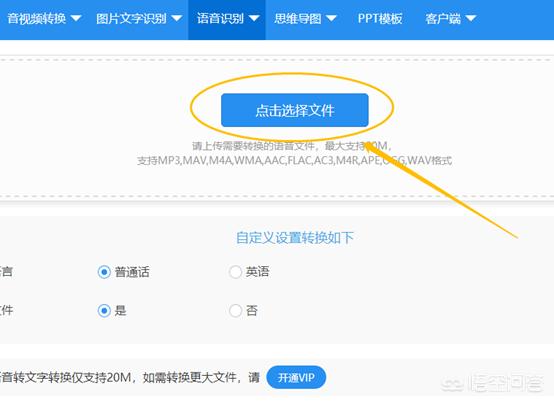The width and height of the screenshot is (554, 402).
Task: Choose the 否 radio option
Action: click(x=235, y=311)
